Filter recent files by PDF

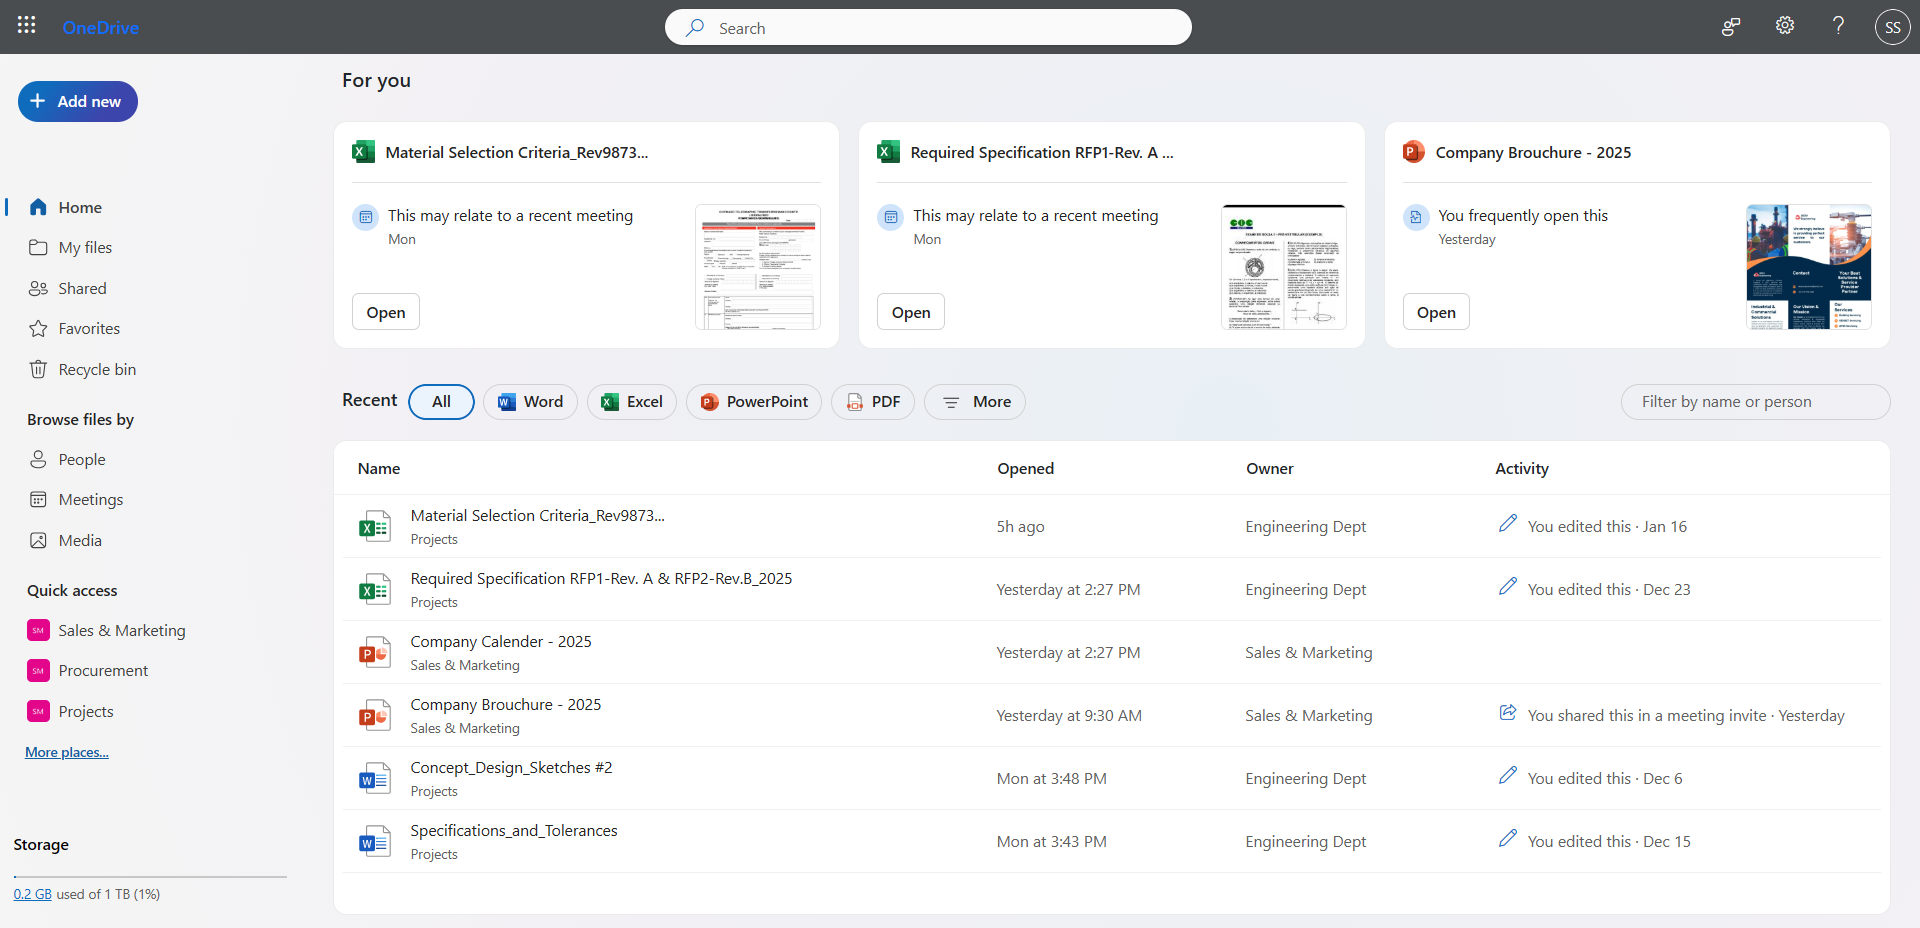[x=873, y=402]
